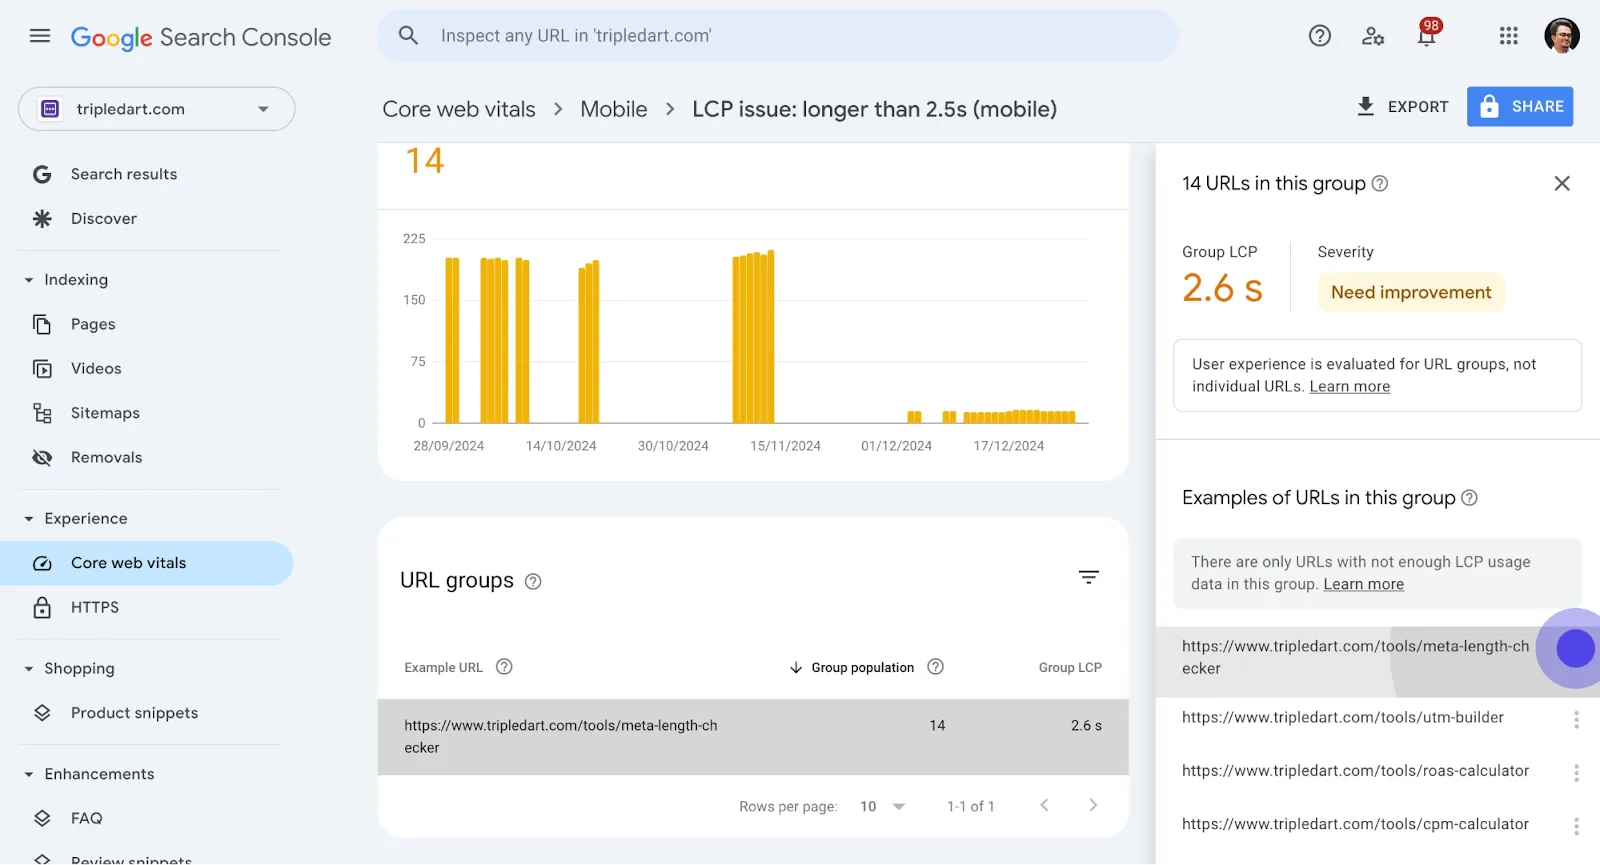
Task: Go to Search results
Action: [x=124, y=174]
